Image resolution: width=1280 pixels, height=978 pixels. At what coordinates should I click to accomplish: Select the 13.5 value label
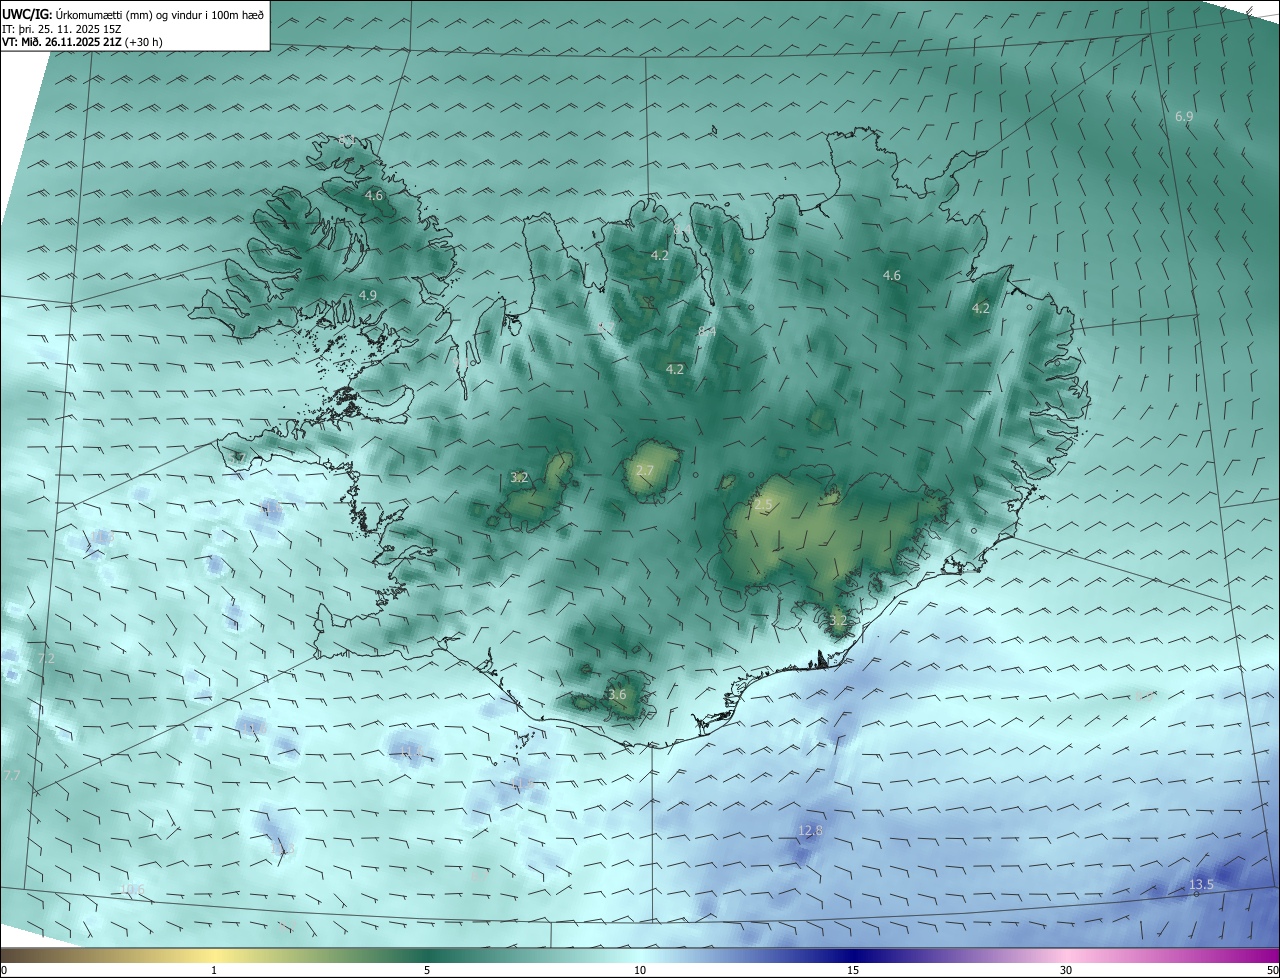(x=1201, y=884)
